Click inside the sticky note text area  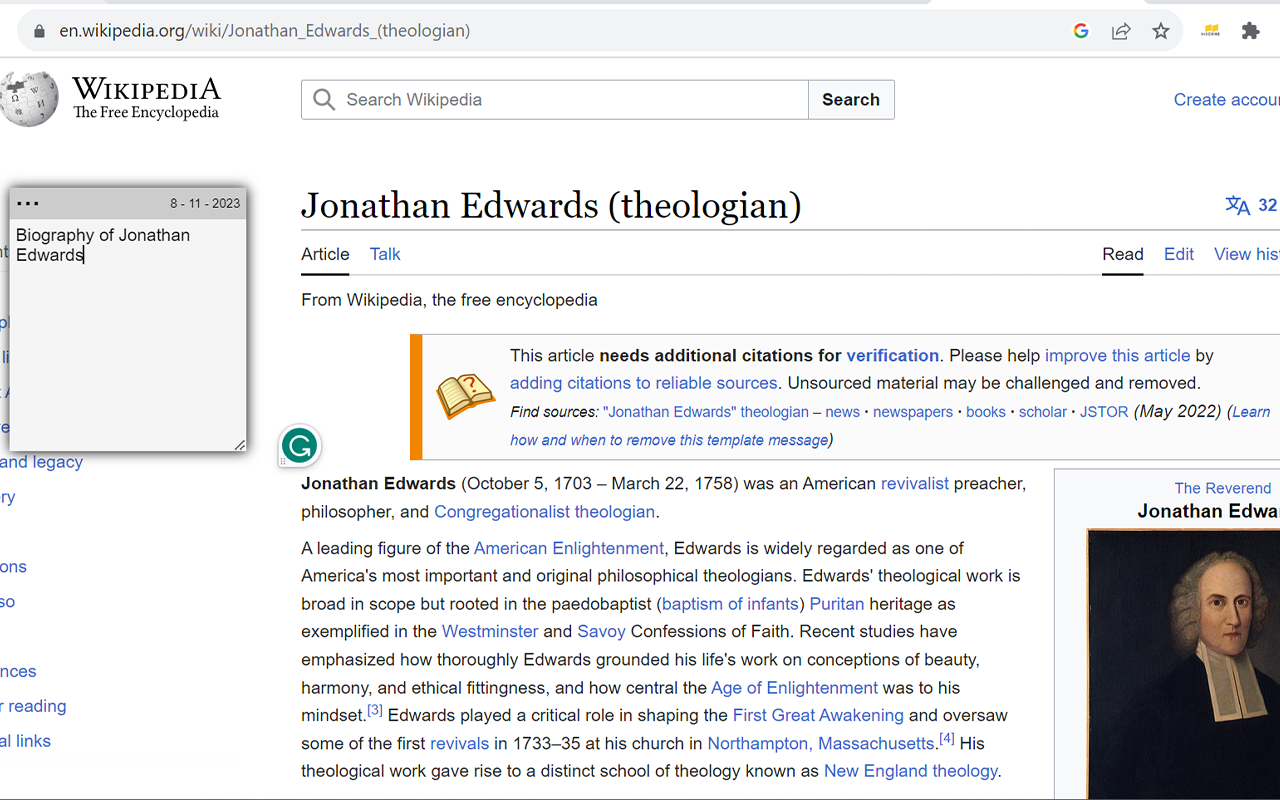tap(128, 334)
